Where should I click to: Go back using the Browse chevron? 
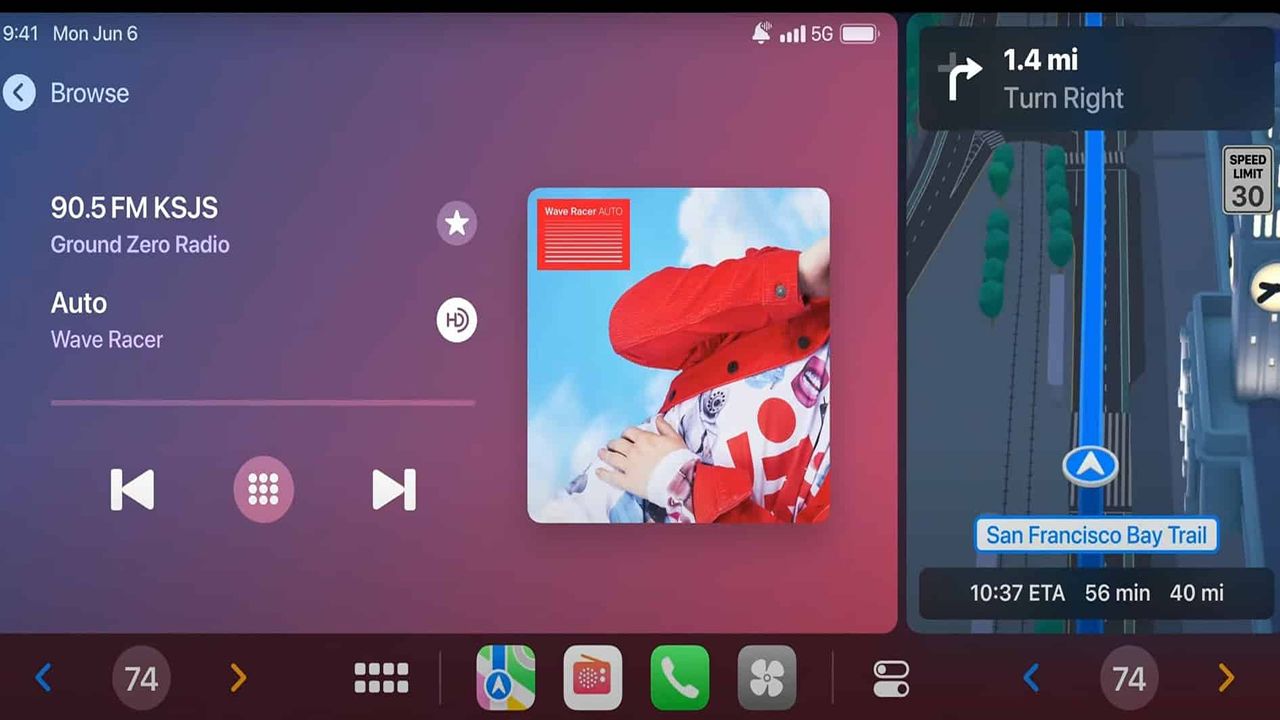pyautogui.click(x=19, y=93)
